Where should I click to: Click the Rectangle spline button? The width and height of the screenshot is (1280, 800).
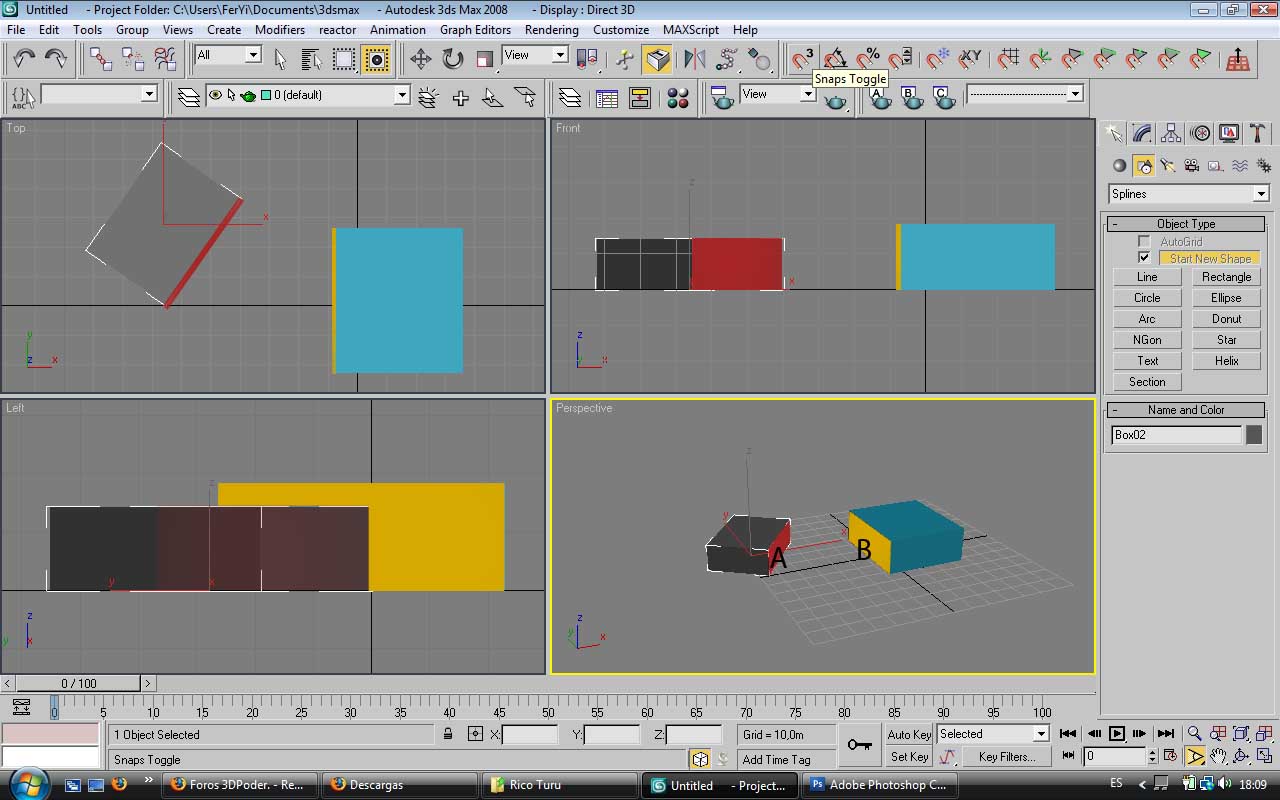(x=1227, y=277)
